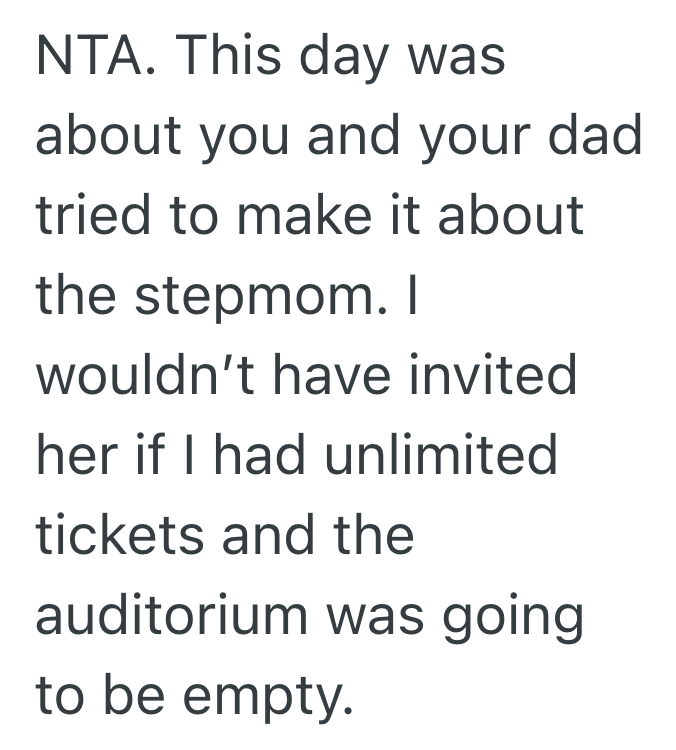The height and width of the screenshot is (750, 676).
Task: Click the word "you" after the first "about"
Action: coord(244,140)
